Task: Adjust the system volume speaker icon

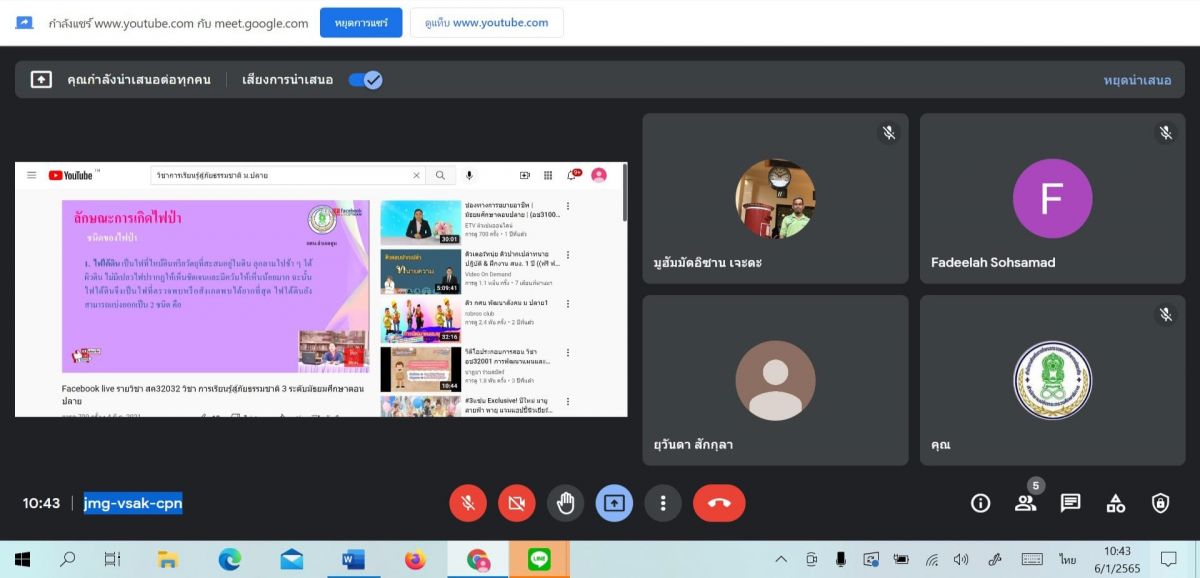Action: [961, 559]
